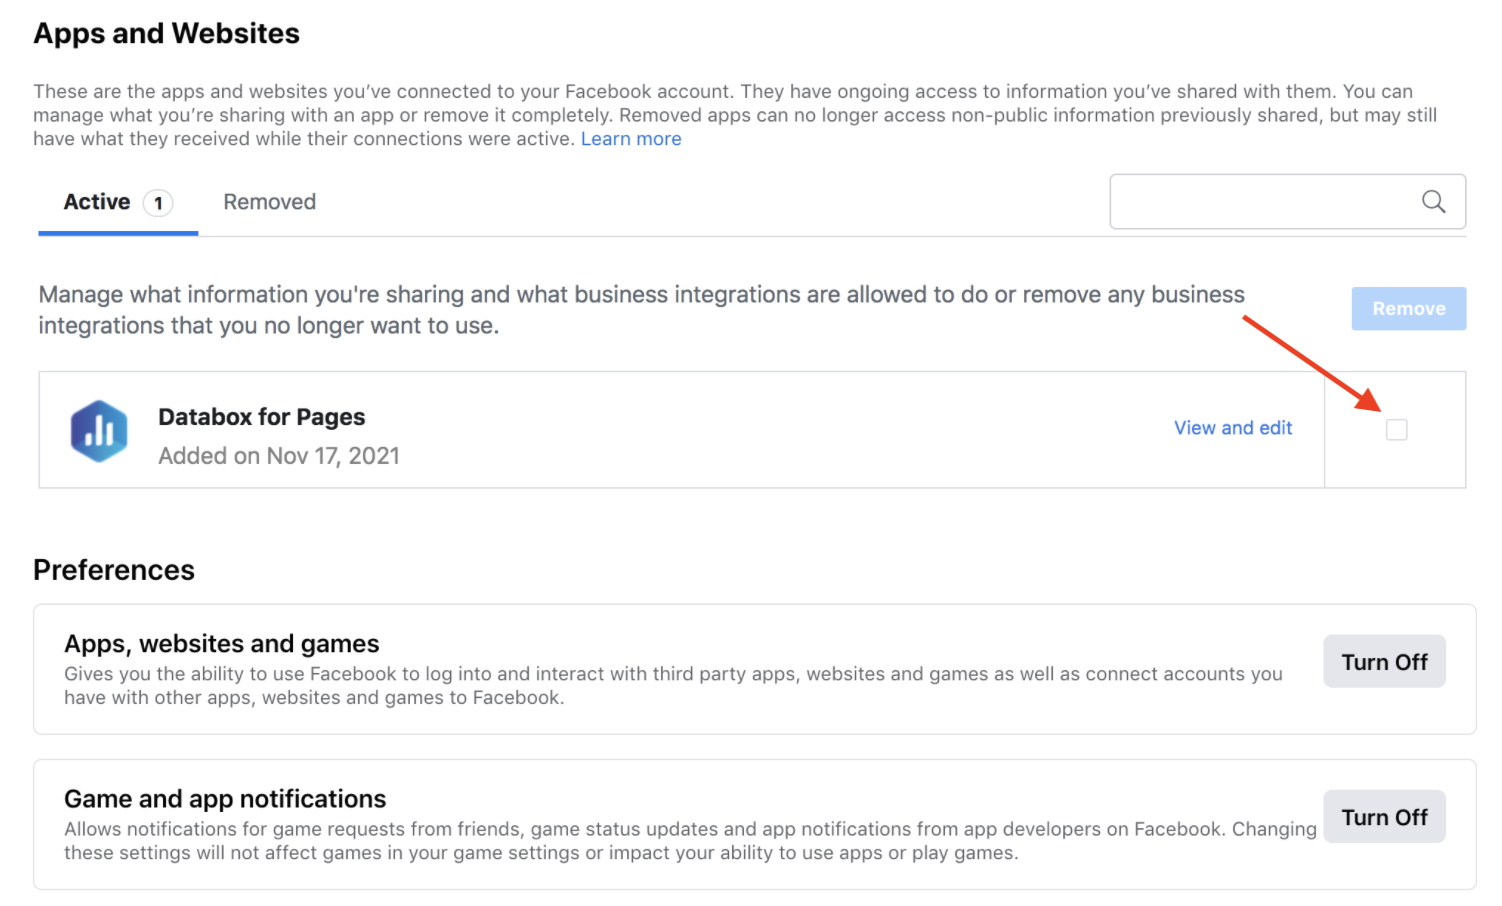The height and width of the screenshot is (906, 1502).
Task: Click the magnifying glass search icon
Action: 1433,202
